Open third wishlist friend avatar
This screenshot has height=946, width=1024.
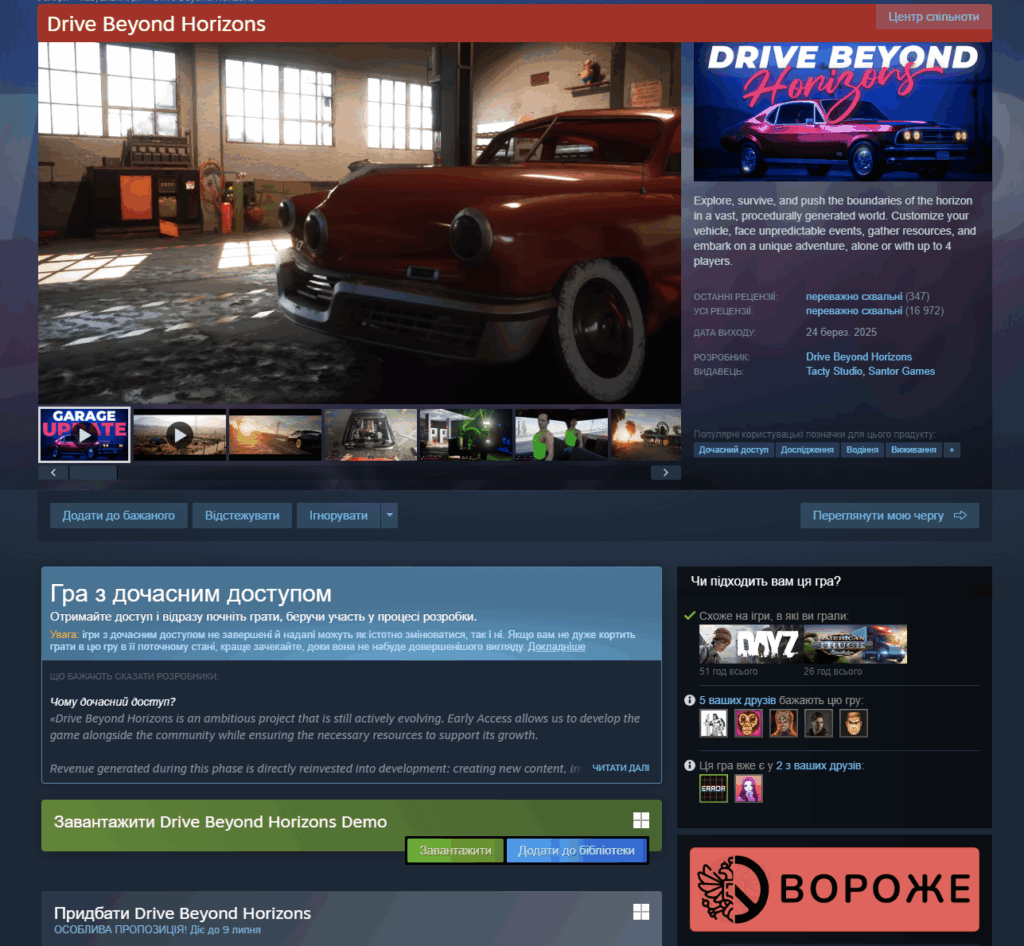pyautogui.click(x=784, y=723)
